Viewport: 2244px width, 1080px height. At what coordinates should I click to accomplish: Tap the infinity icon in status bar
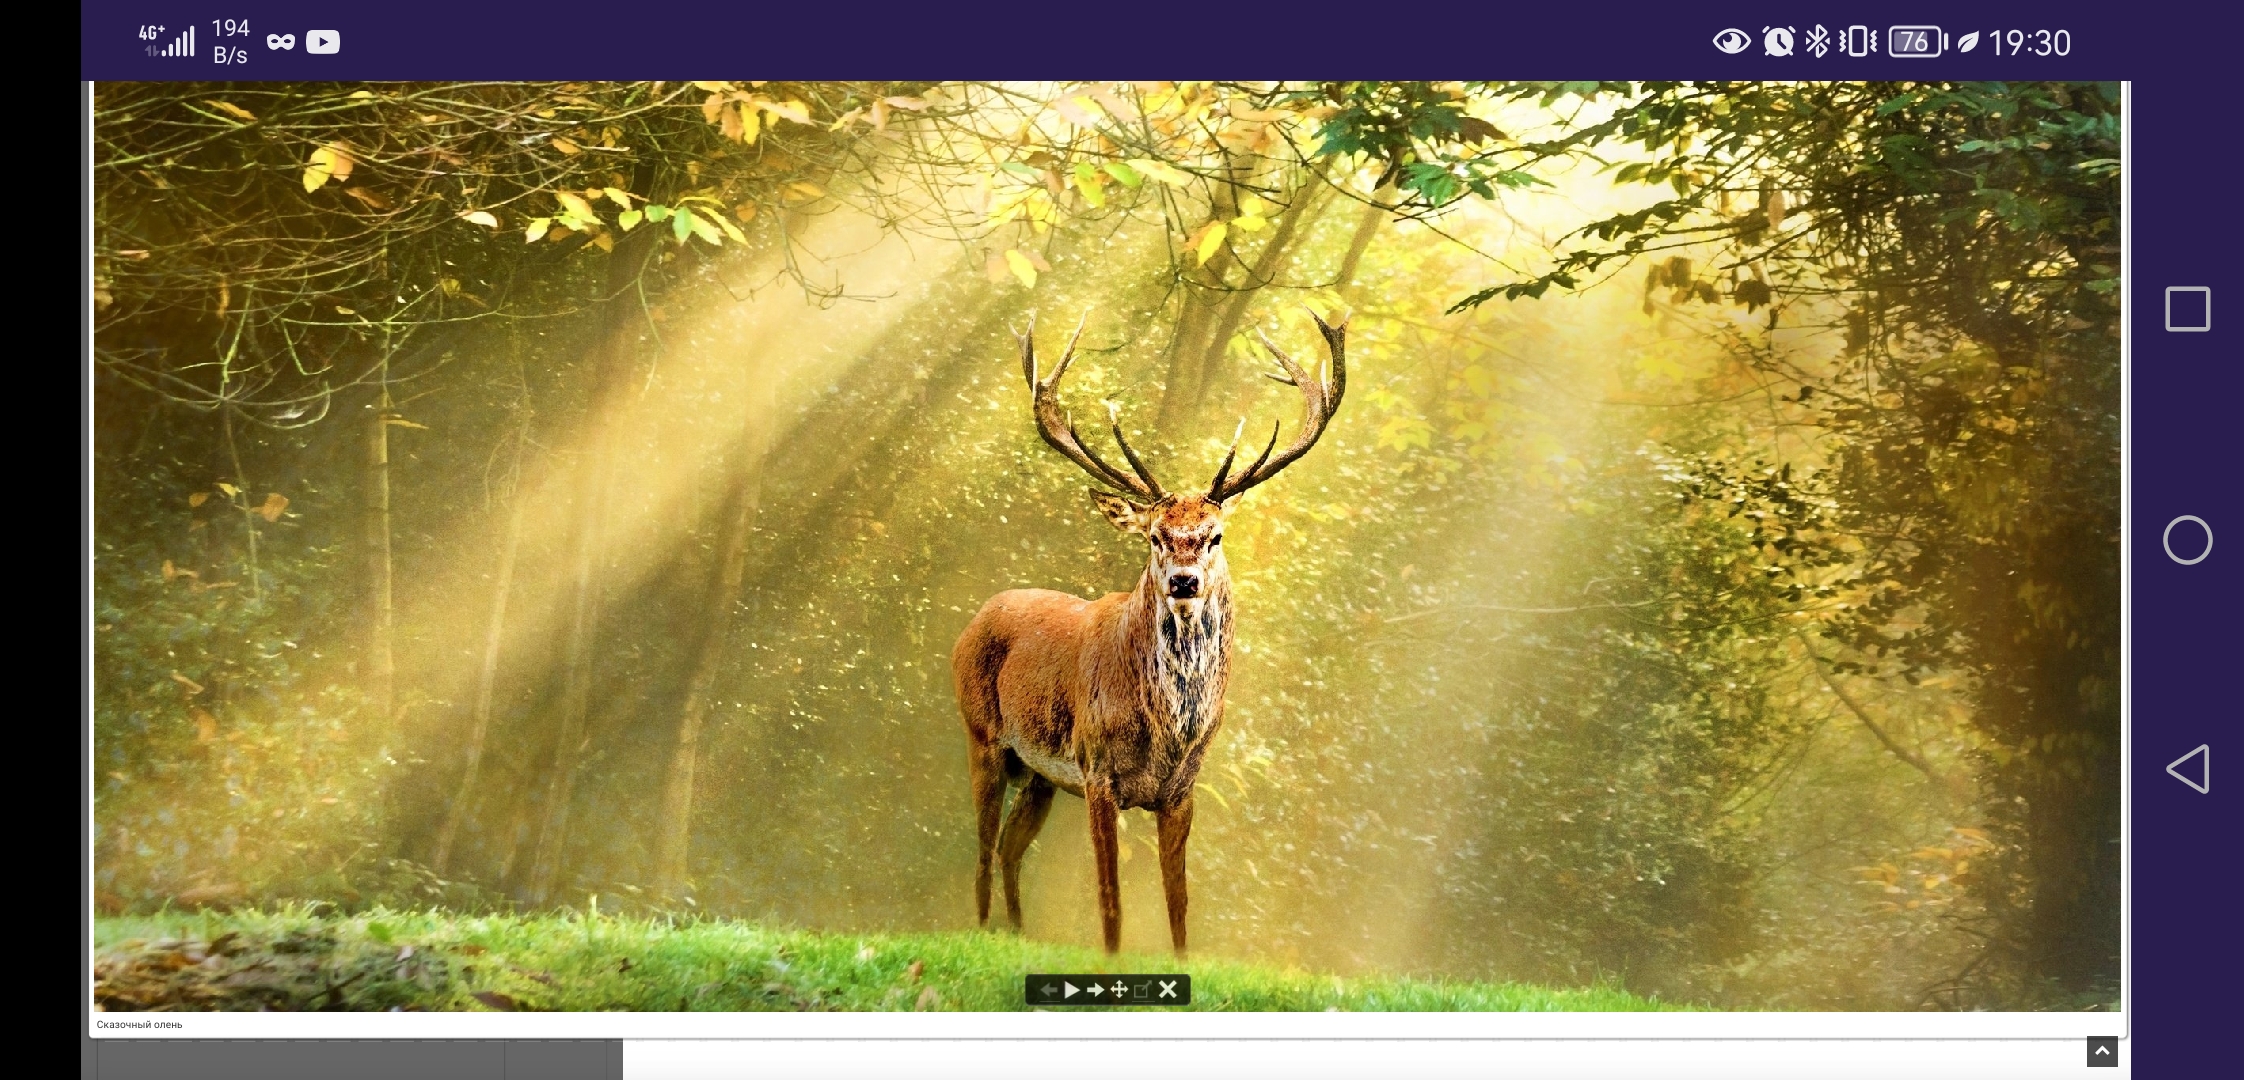[281, 42]
